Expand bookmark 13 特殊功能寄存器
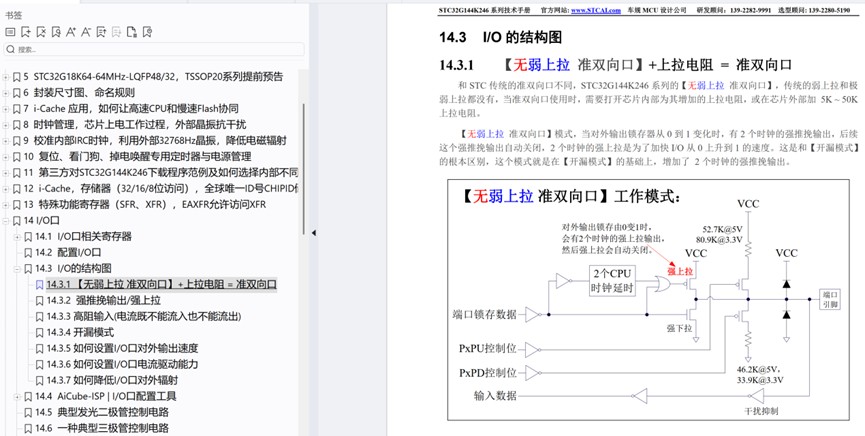 click(x=6, y=205)
